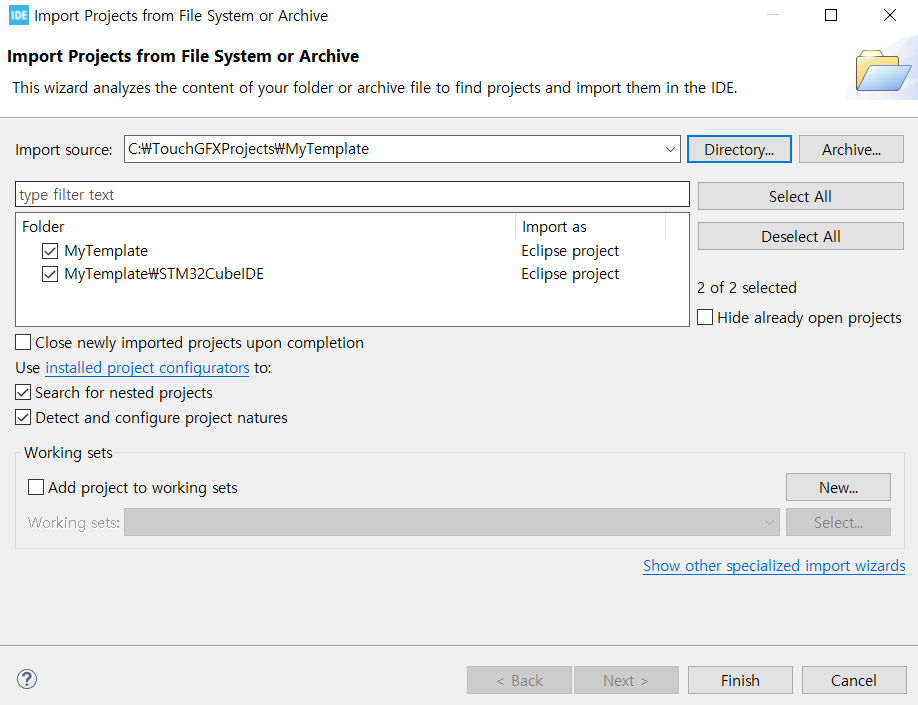The width and height of the screenshot is (918, 705).
Task: Click the help question mark icon
Action: click(27, 679)
